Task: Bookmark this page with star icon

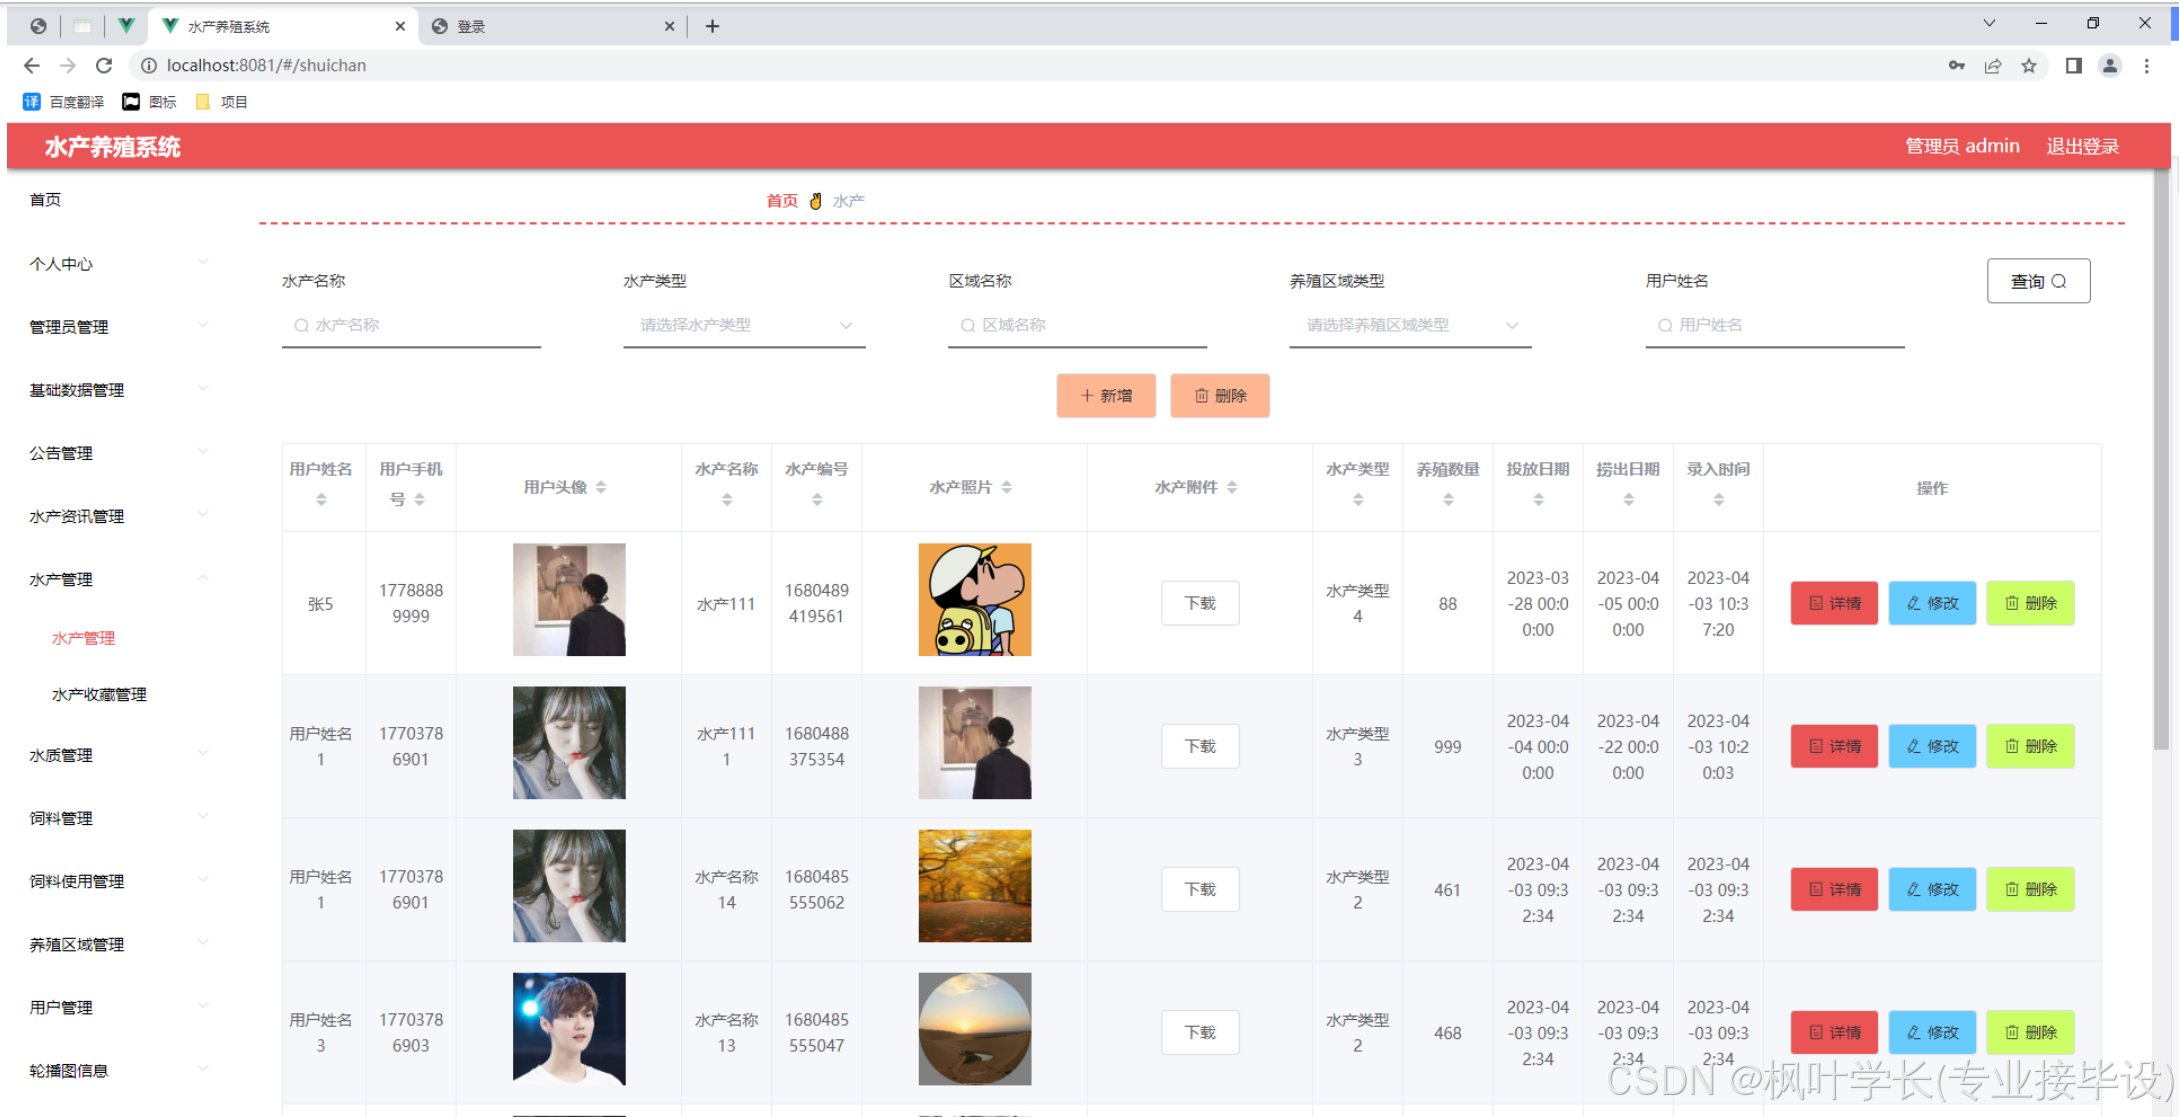Action: click(x=2028, y=66)
